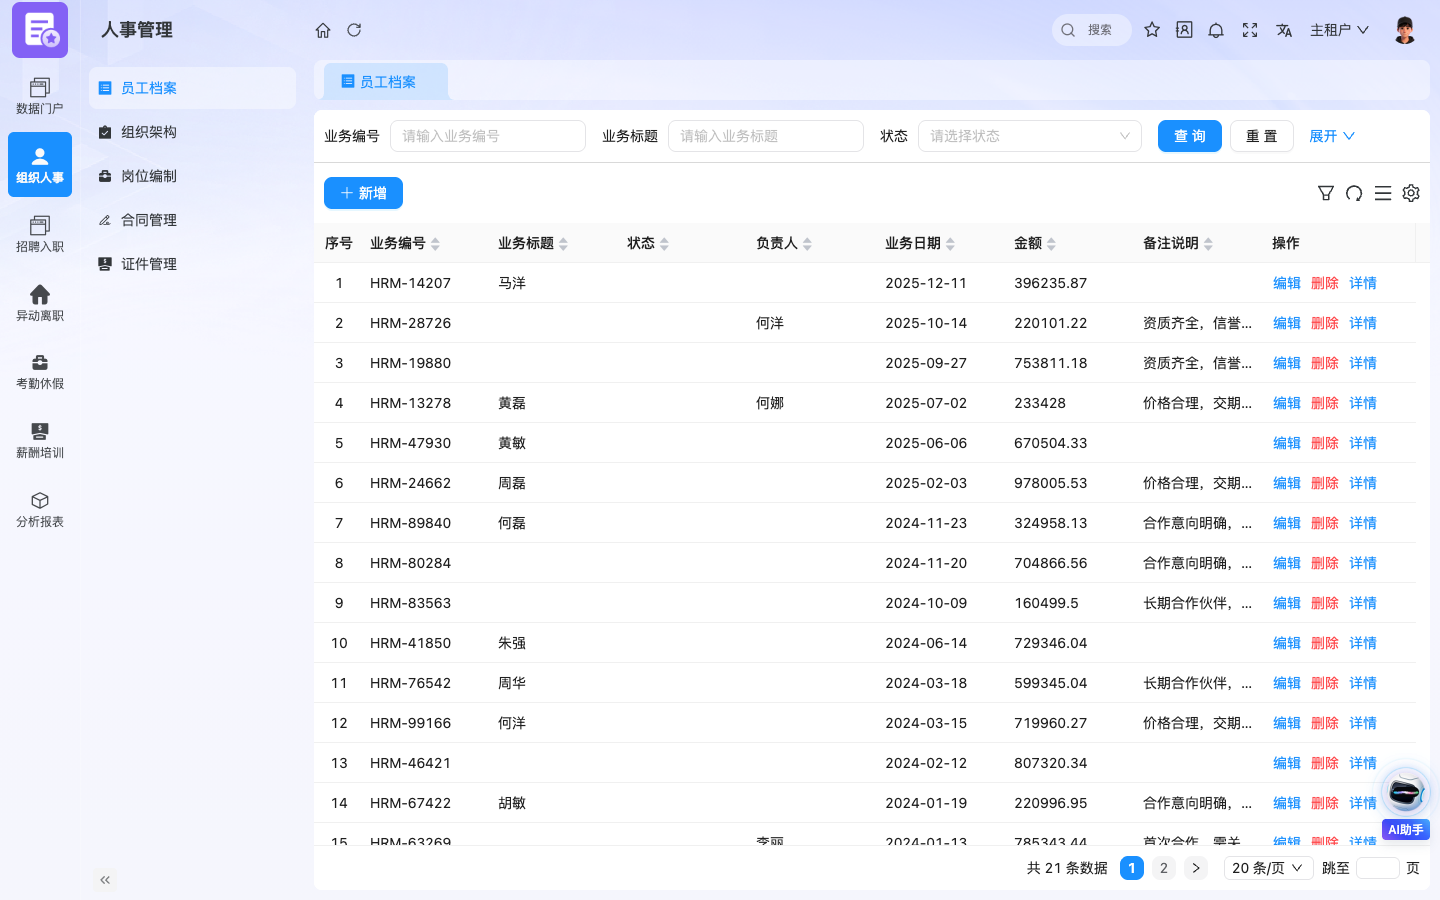1440x900 pixels.
Task: Select 岗位编制 in the side menu
Action: (192, 176)
